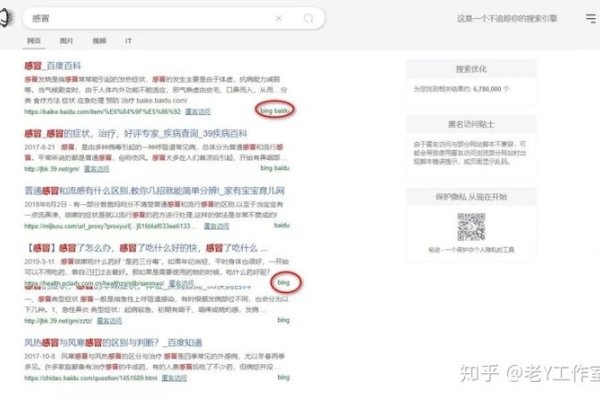The width and height of the screenshot is (600, 400).
Task: Open 【感冒】感冒了怎么办 result title
Action: (x=146, y=248)
